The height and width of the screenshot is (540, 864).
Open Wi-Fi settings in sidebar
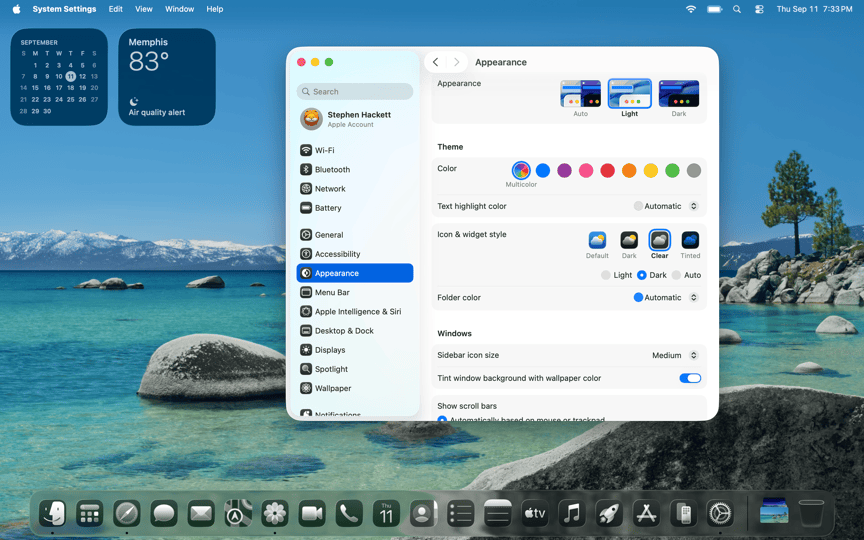tap(354, 150)
